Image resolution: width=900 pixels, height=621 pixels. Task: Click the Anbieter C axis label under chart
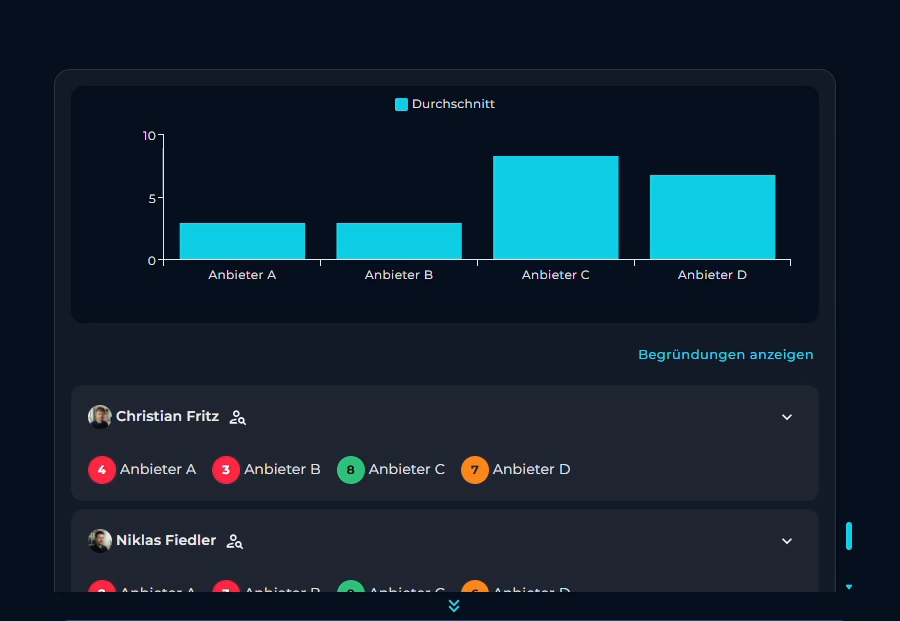tap(556, 275)
